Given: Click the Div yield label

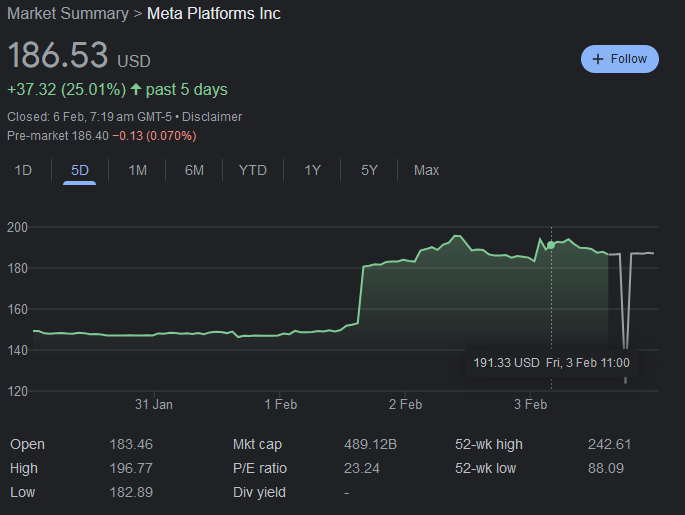Looking at the screenshot, I should pyautogui.click(x=259, y=492).
